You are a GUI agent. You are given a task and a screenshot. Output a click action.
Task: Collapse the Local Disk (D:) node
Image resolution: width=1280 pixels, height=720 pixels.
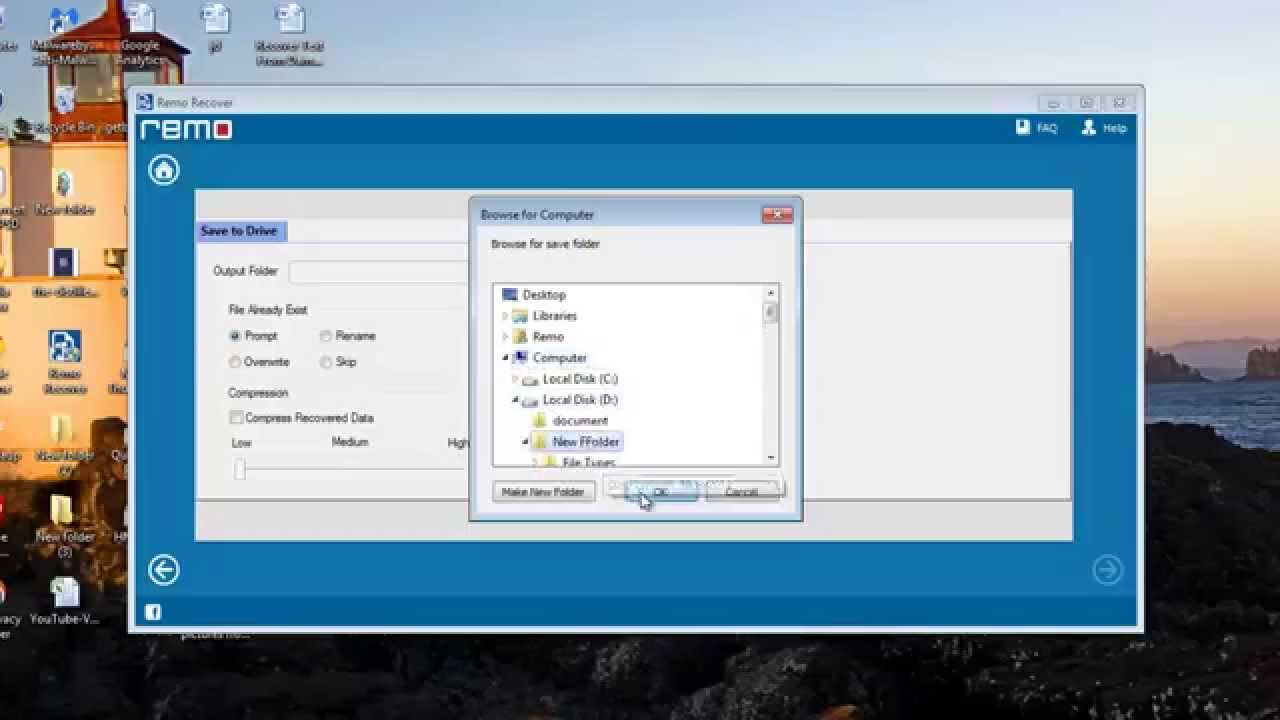pyautogui.click(x=515, y=400)
